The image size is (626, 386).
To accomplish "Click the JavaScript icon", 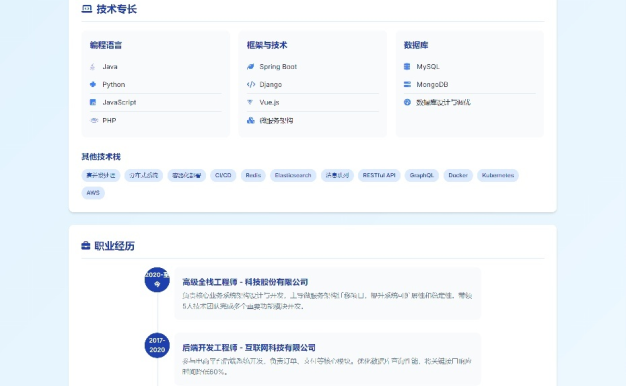I will click(93, 102).
